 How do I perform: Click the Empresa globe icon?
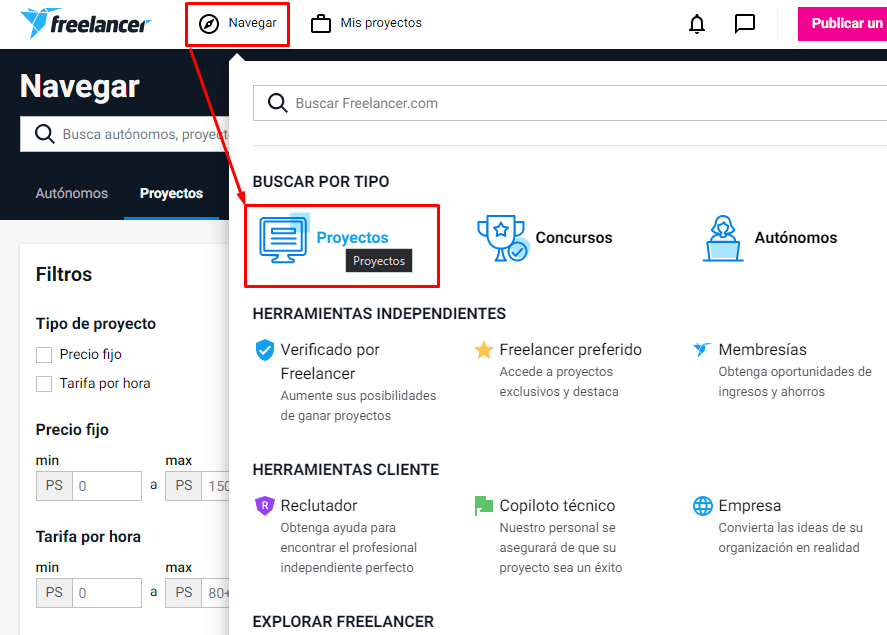point(703,506)
